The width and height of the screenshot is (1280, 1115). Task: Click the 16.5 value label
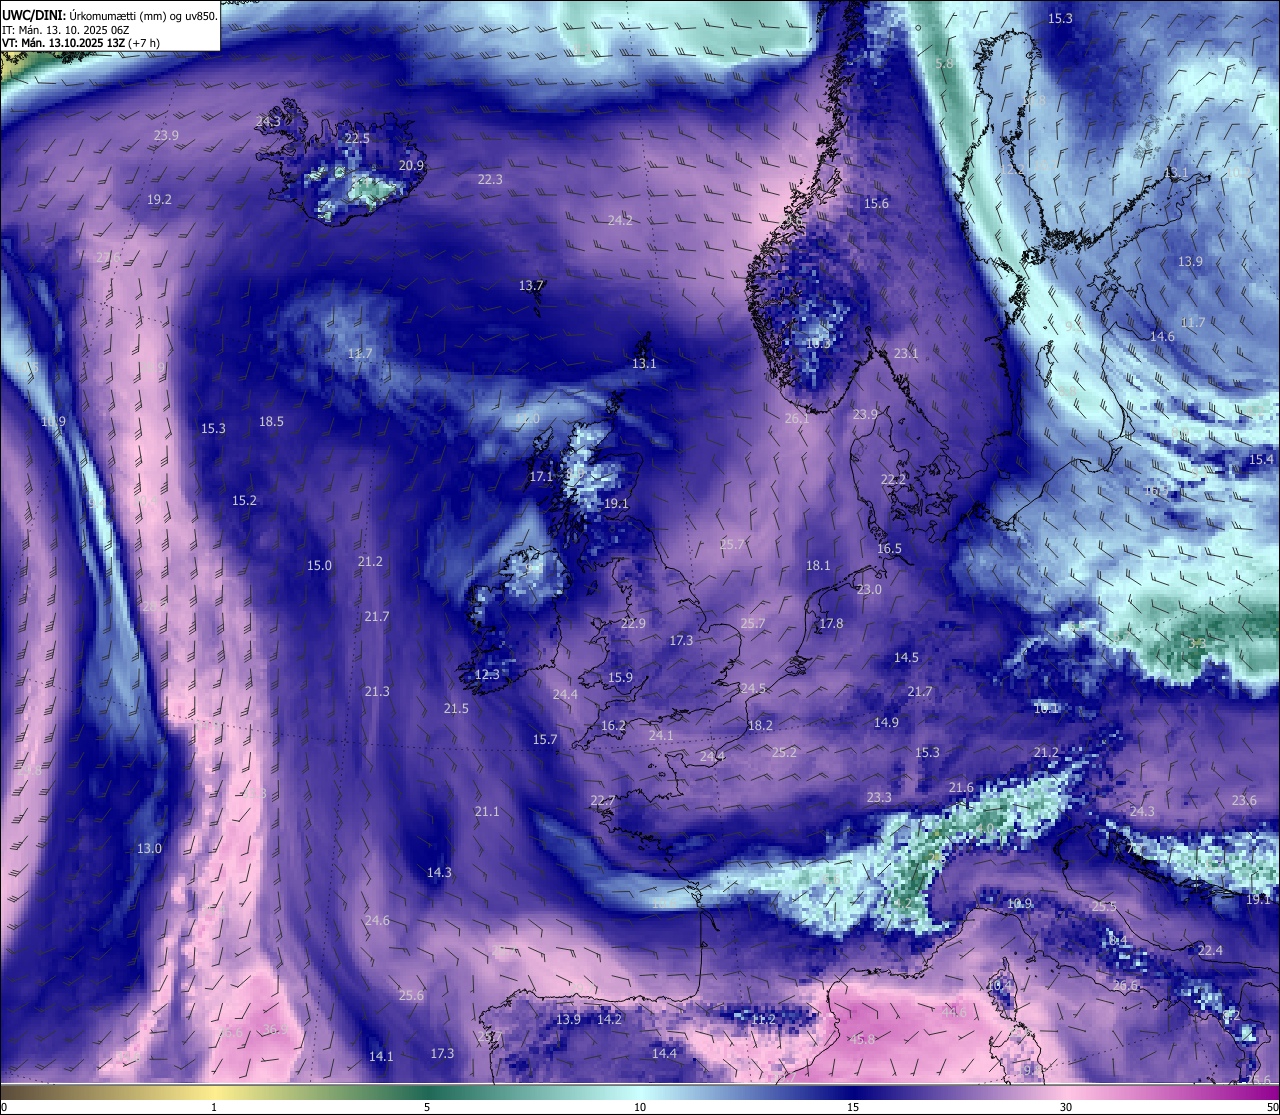pos(889,548)
